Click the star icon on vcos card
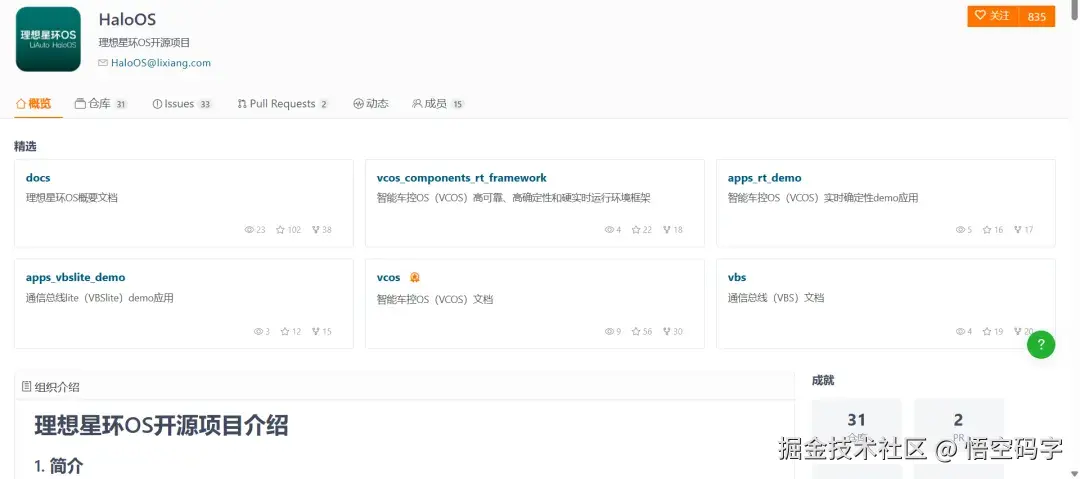Screen dimensions: 1080x479 pos(636,332)
